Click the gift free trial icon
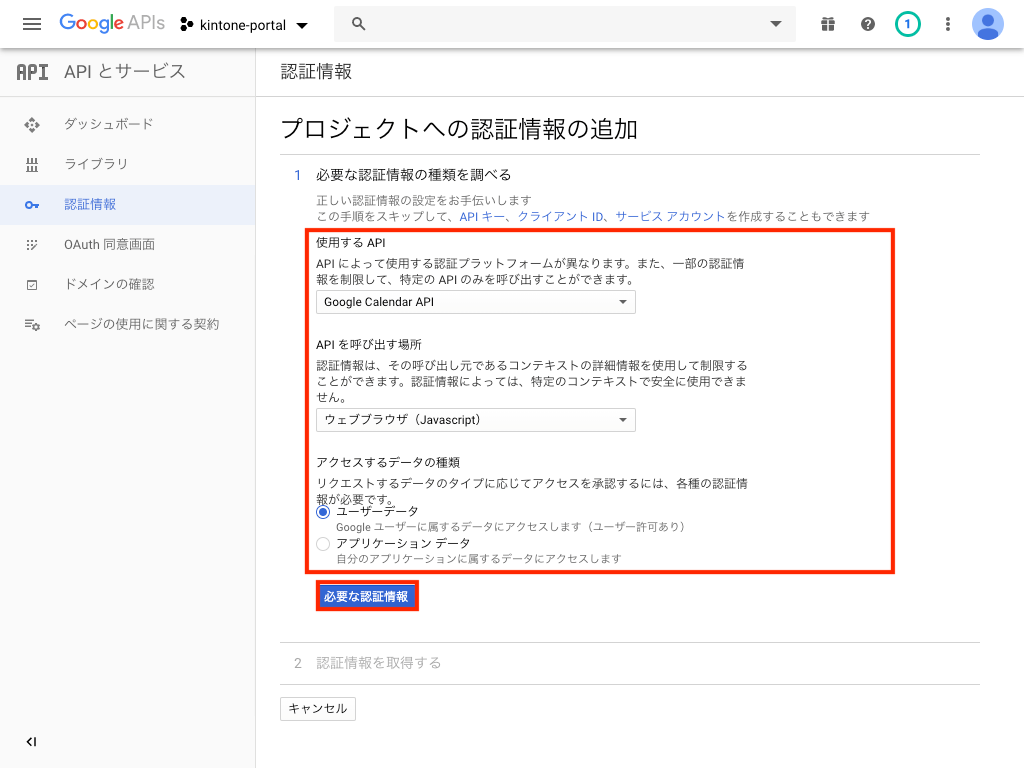1024x768 pixels. [x=827, y=24]
